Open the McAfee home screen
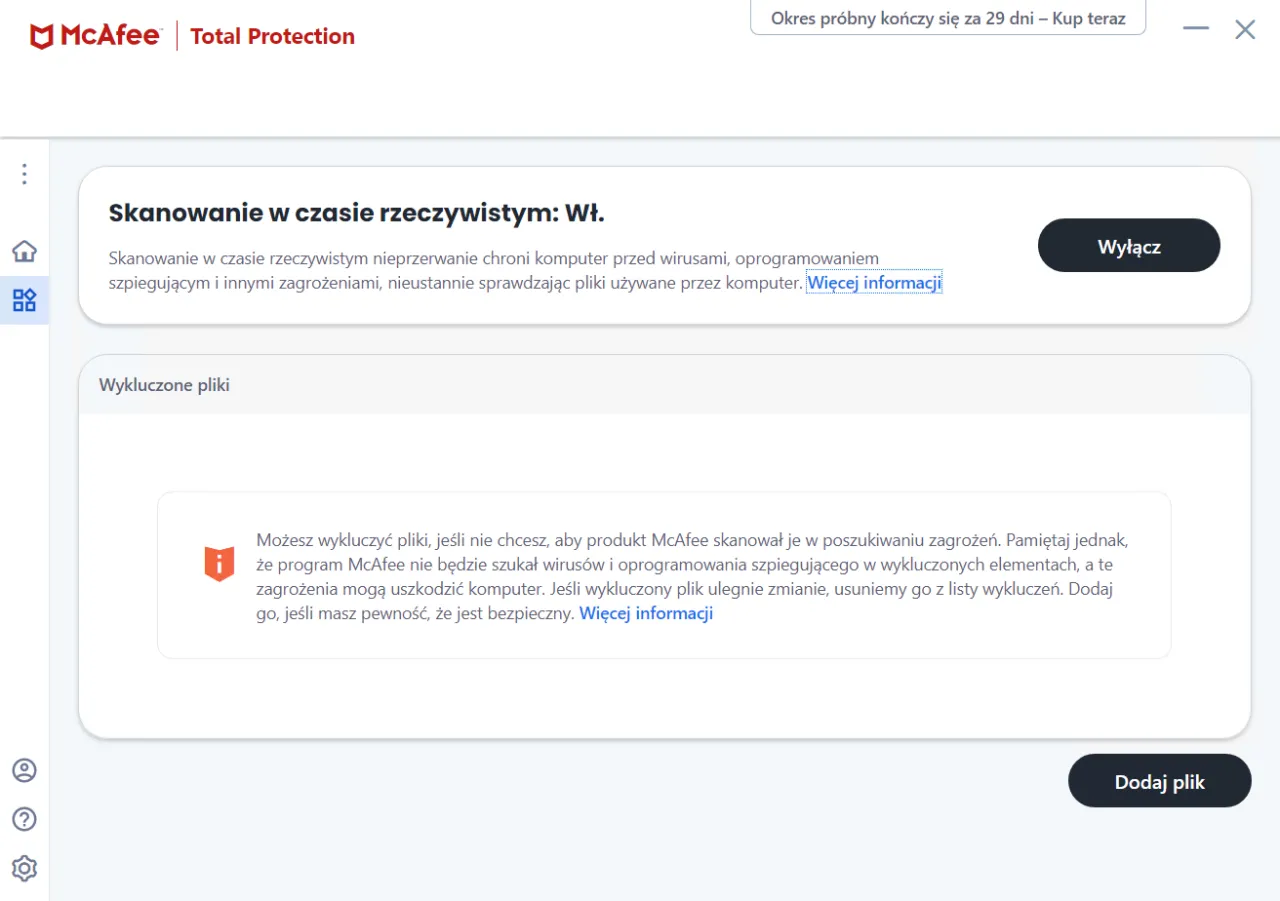 click(24, 251)
